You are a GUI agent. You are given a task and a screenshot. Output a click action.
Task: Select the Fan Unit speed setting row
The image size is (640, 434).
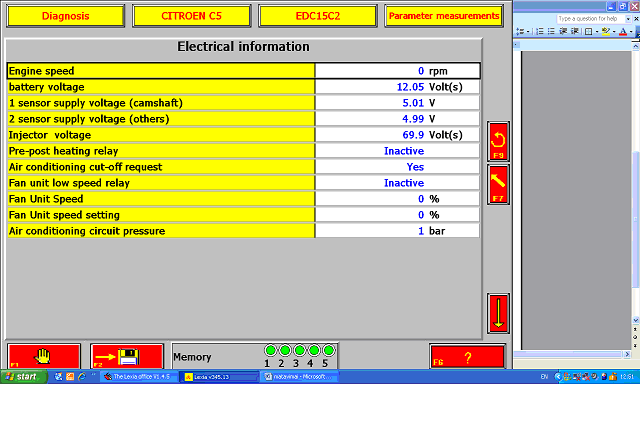[243, 215]
